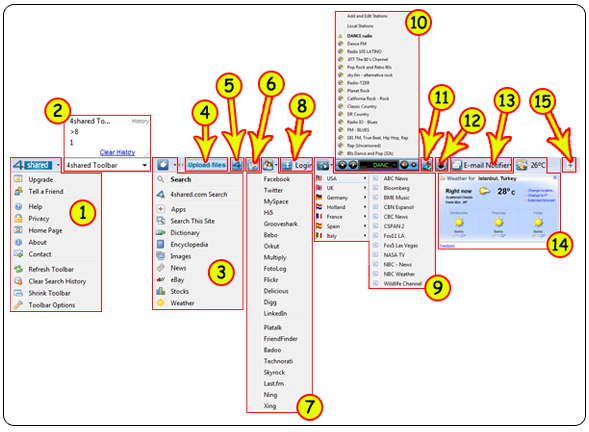Click the first round radio player button
Screen dimensions: 589x432
point(342,165)
